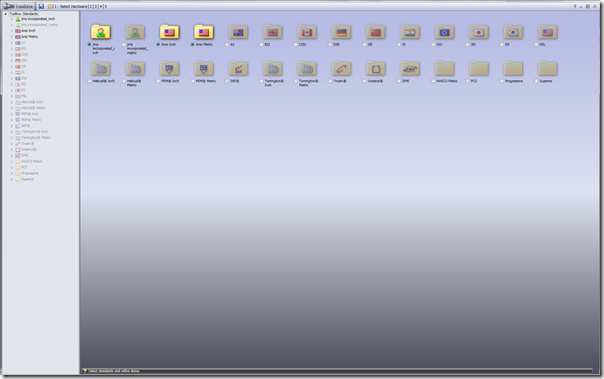
Task: Open the BSI British flag folder
Action: [272, 32]
